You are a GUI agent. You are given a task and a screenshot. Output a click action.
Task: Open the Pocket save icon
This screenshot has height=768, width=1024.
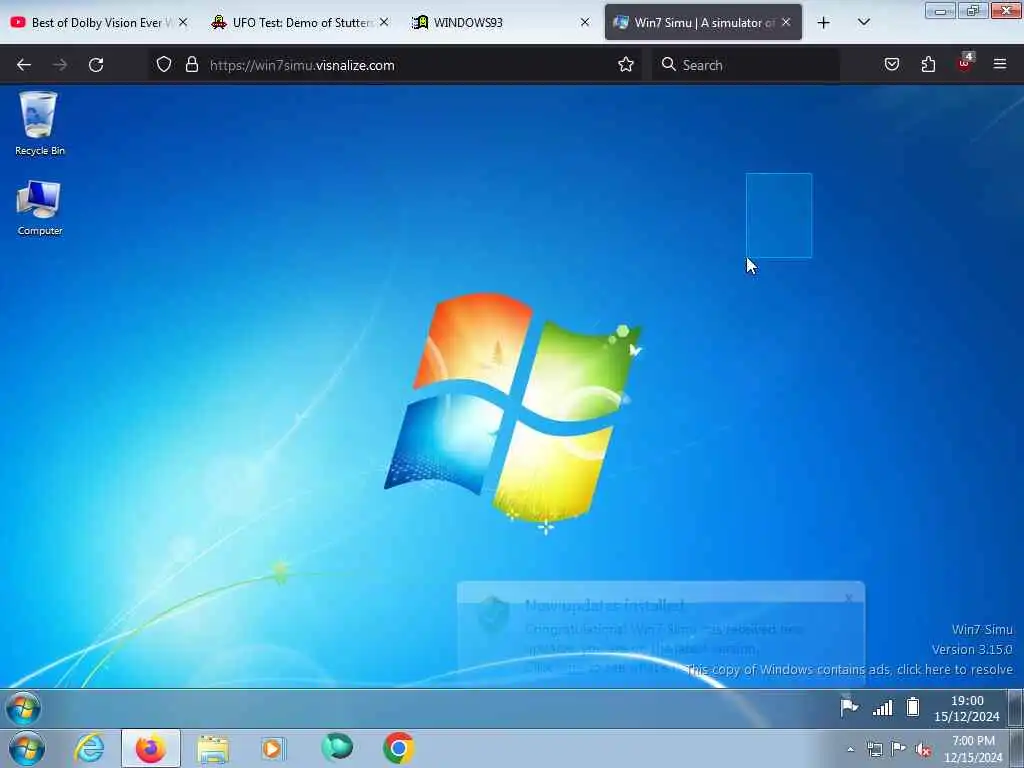pyautogui.click(x=892, y=65)
